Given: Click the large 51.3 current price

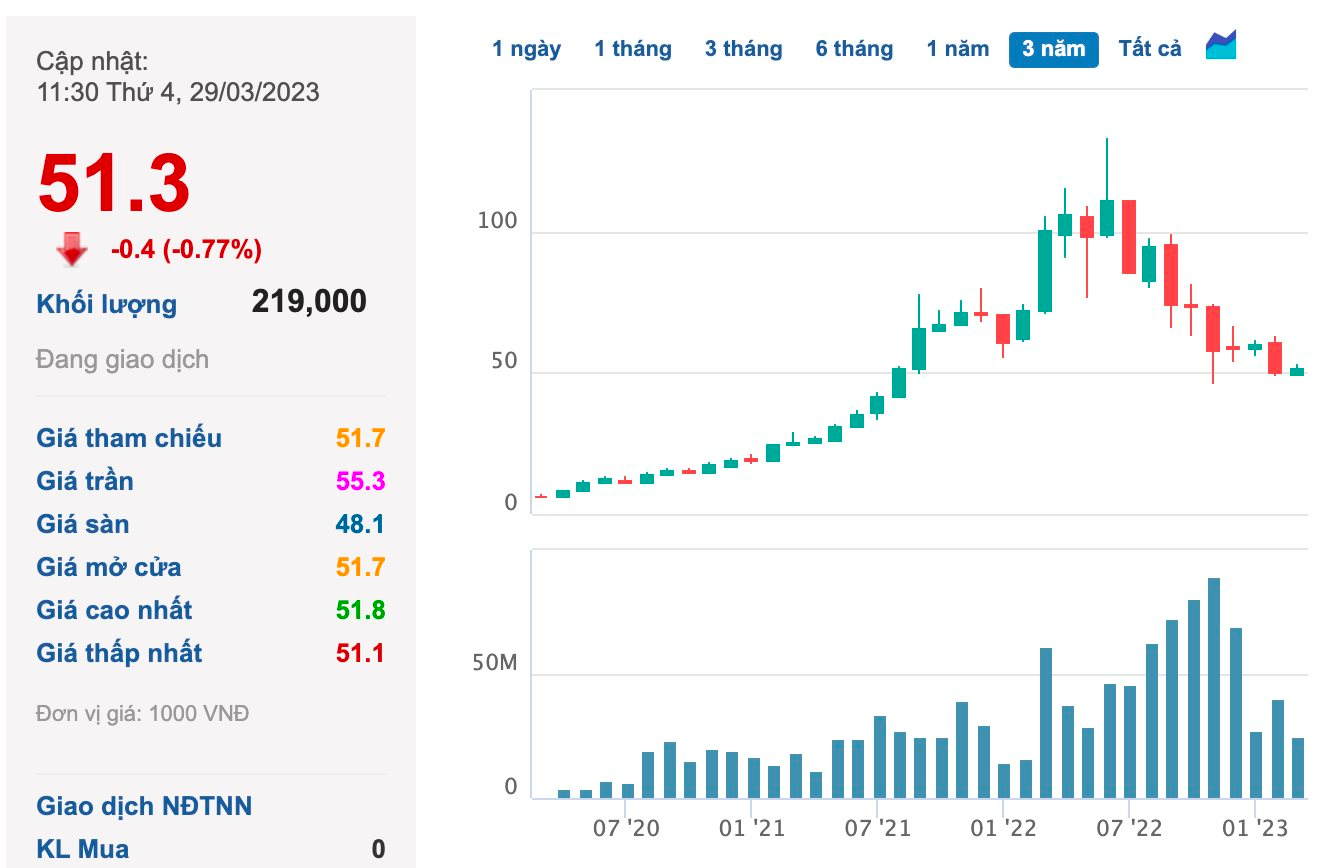Looking at the screenshot, I should [114, 185].
